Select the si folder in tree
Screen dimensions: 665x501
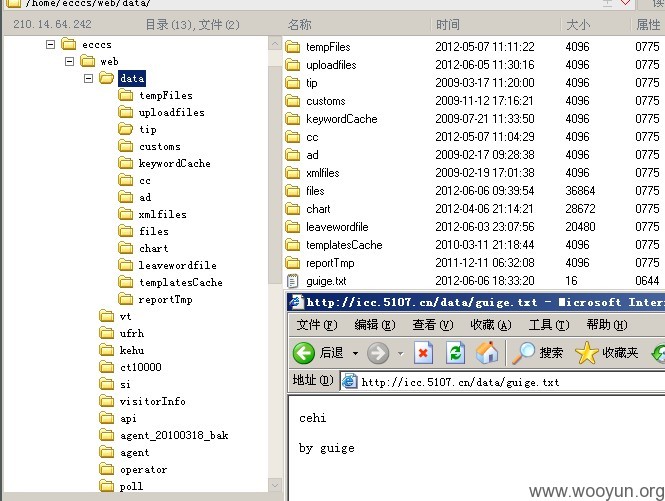[125, 384]
